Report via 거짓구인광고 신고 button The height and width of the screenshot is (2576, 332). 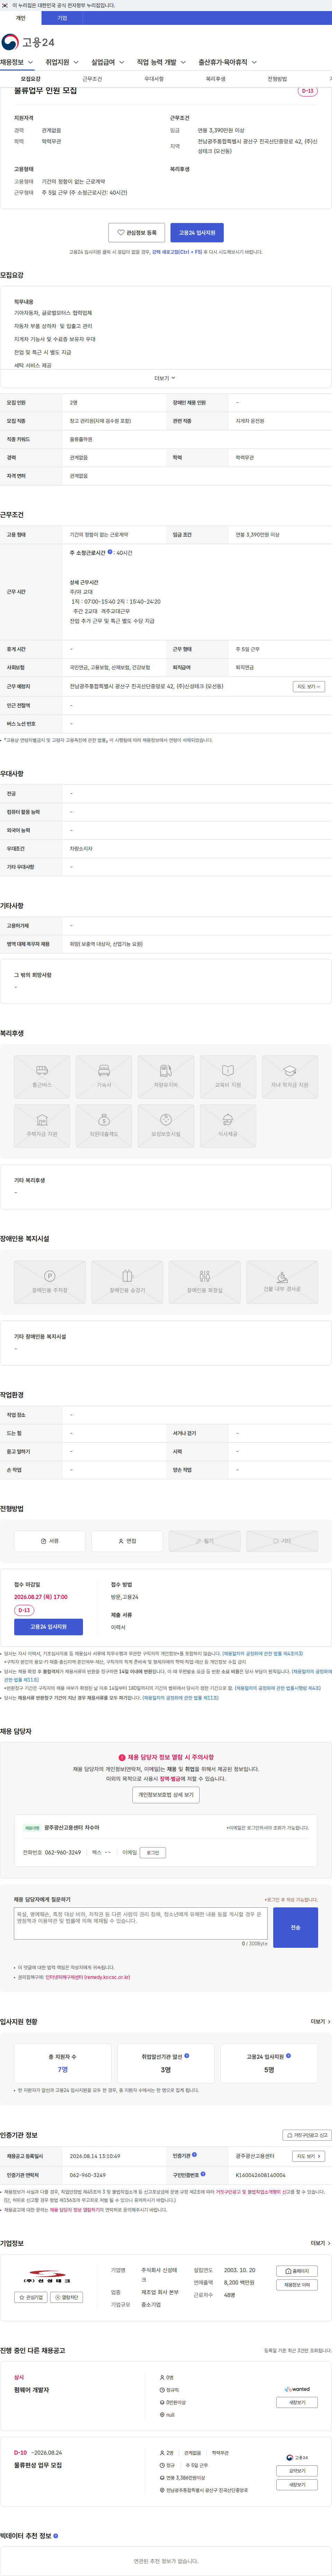(307, 2135)
